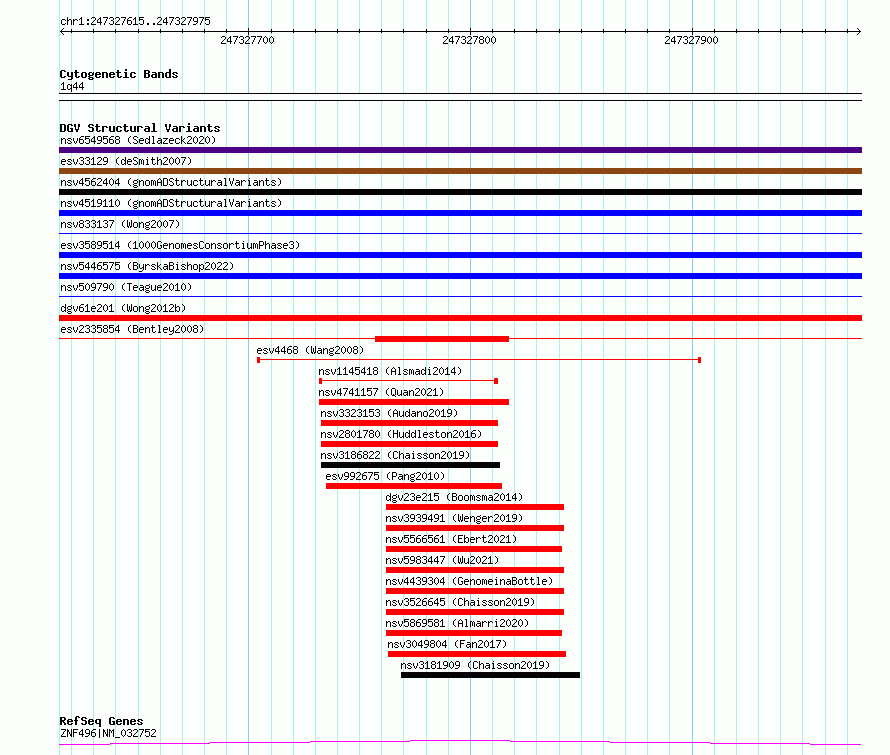This screenshot has height=755, width=890.
Task: Click the chr1:247327615..247327975 region label
Action: click(135, 22)
